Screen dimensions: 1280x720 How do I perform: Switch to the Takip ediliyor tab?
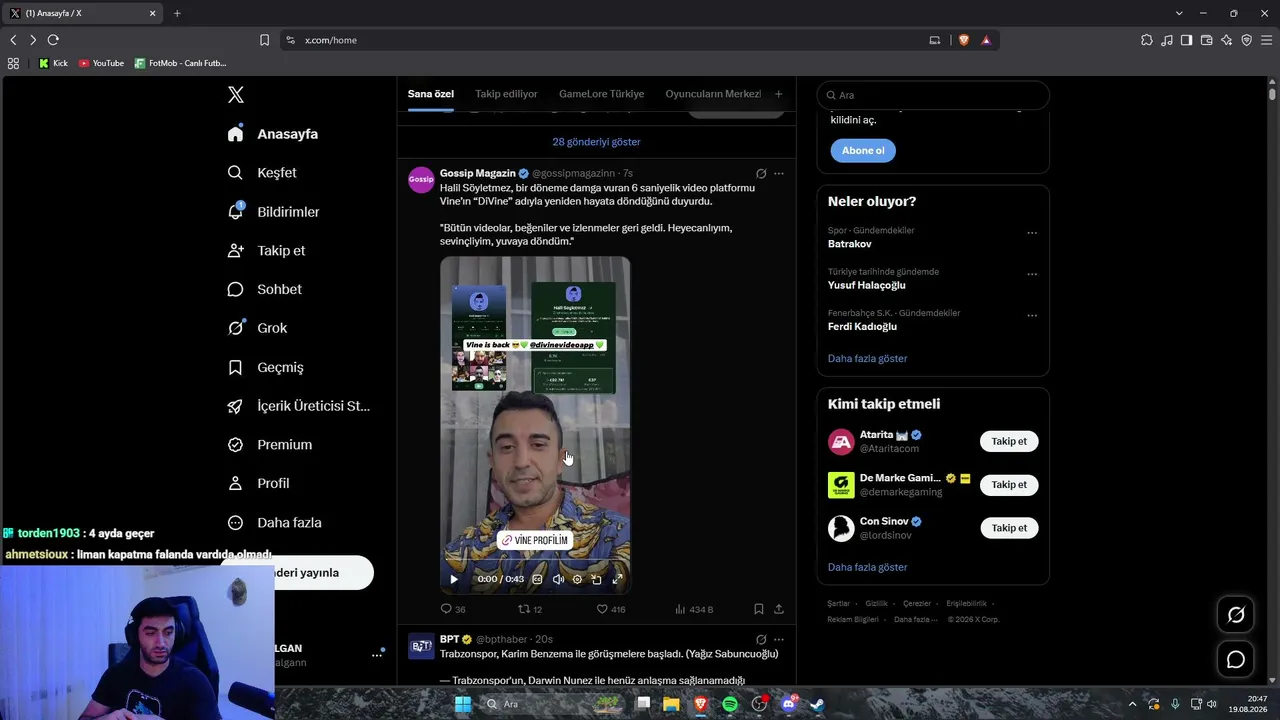click(x=506, y=94)
